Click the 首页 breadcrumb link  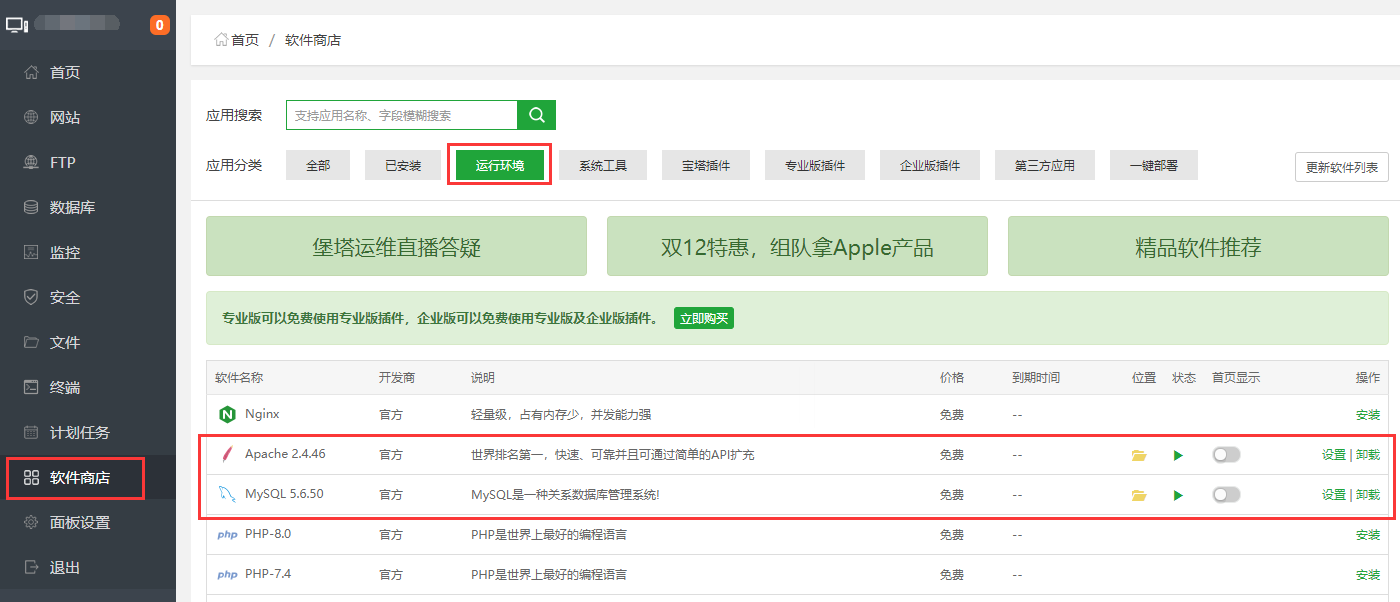245,40
